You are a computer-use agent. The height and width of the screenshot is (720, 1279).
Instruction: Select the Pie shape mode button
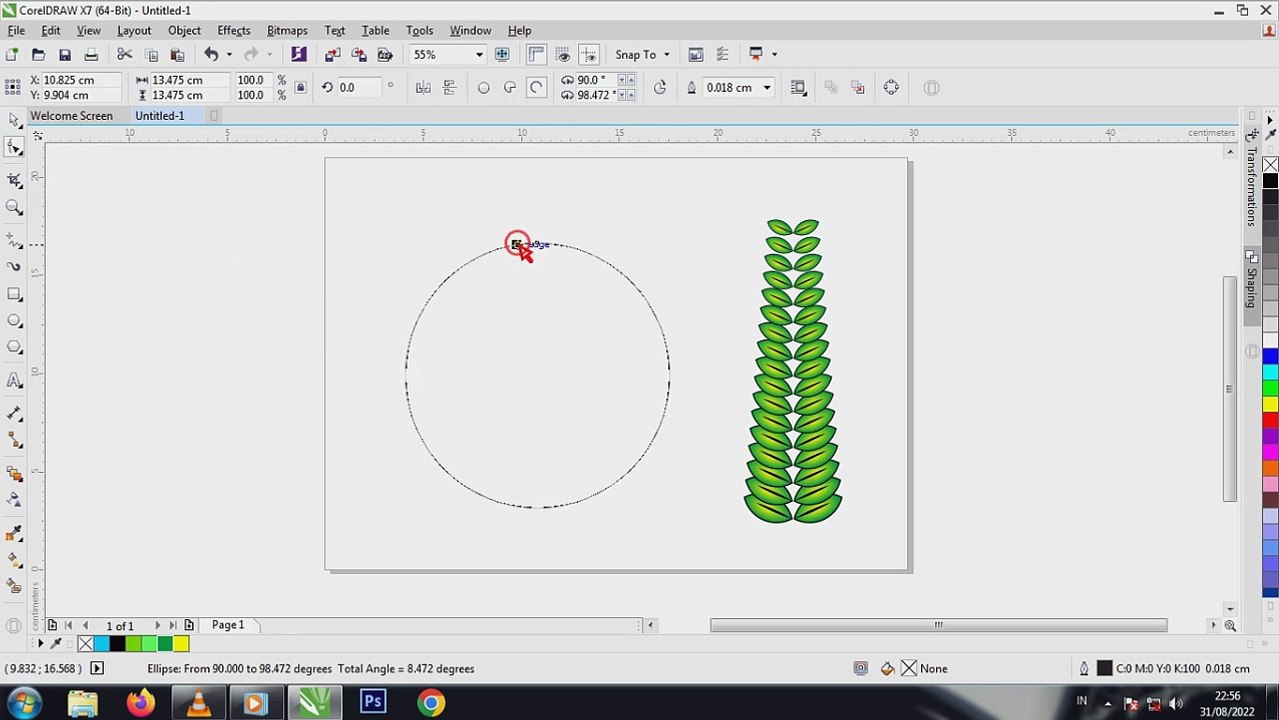[510, 88]
